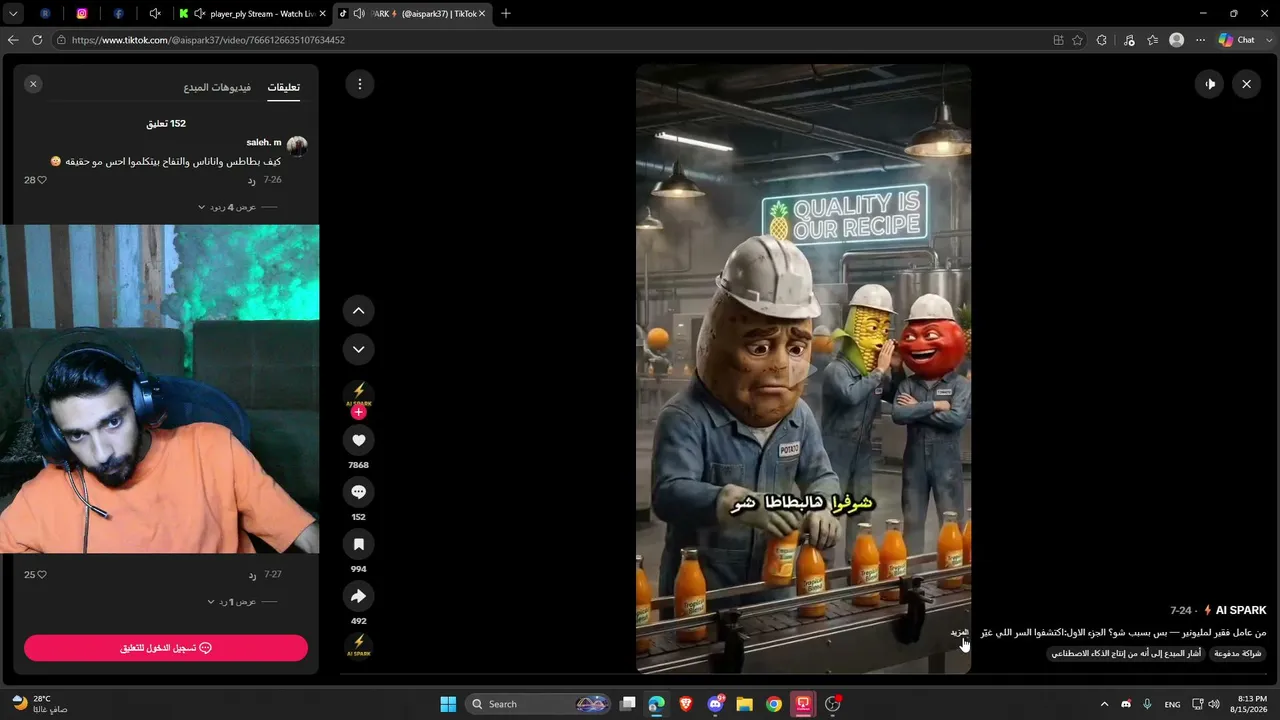Like the video with the heart icon

[359, 440]
